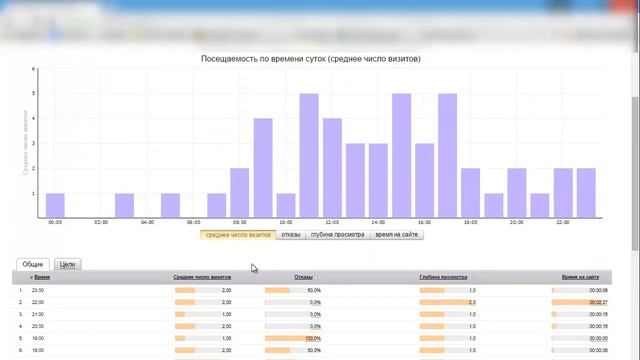Click the chart bar for 07:00

pyautogui.click(x=217, y=205)
